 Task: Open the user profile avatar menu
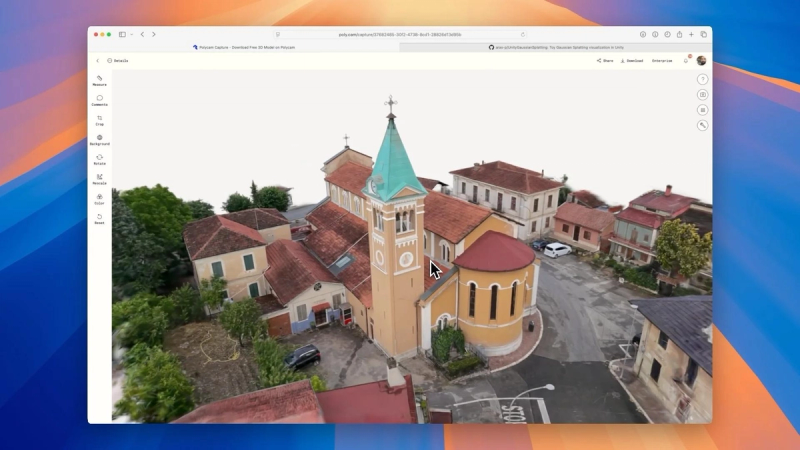click(702, 61)
